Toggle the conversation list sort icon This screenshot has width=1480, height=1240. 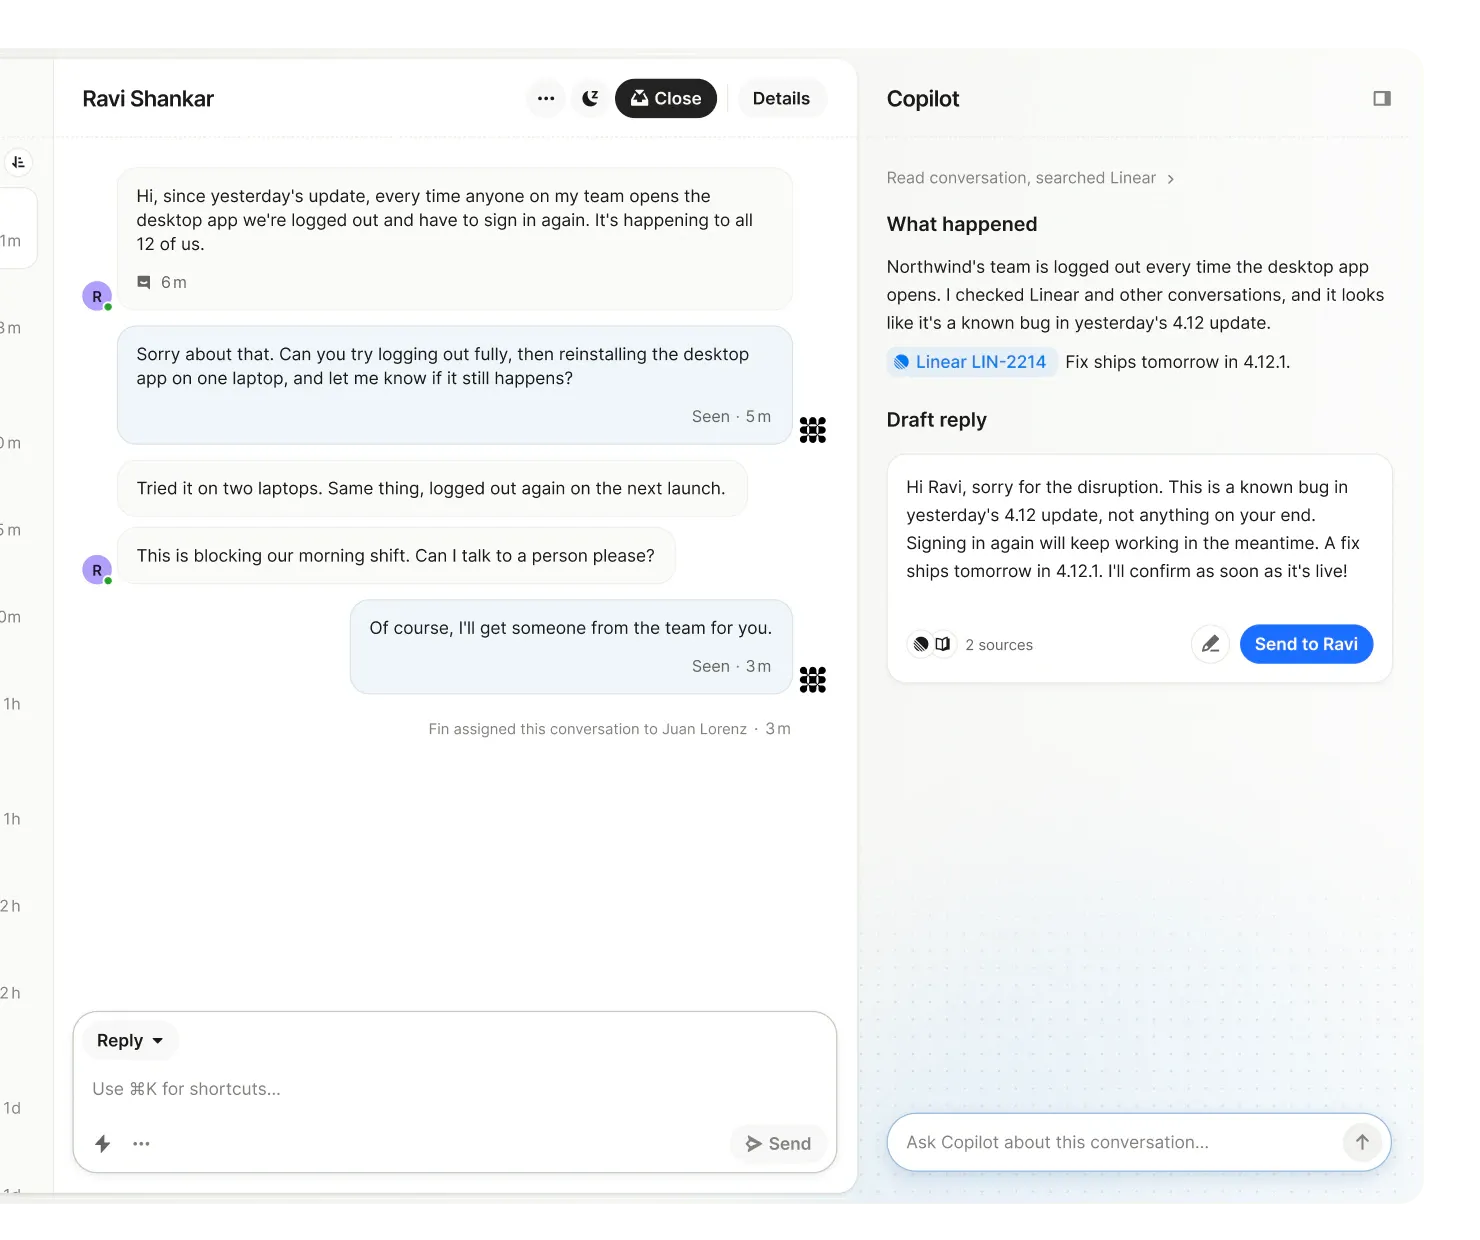[18, 162]
